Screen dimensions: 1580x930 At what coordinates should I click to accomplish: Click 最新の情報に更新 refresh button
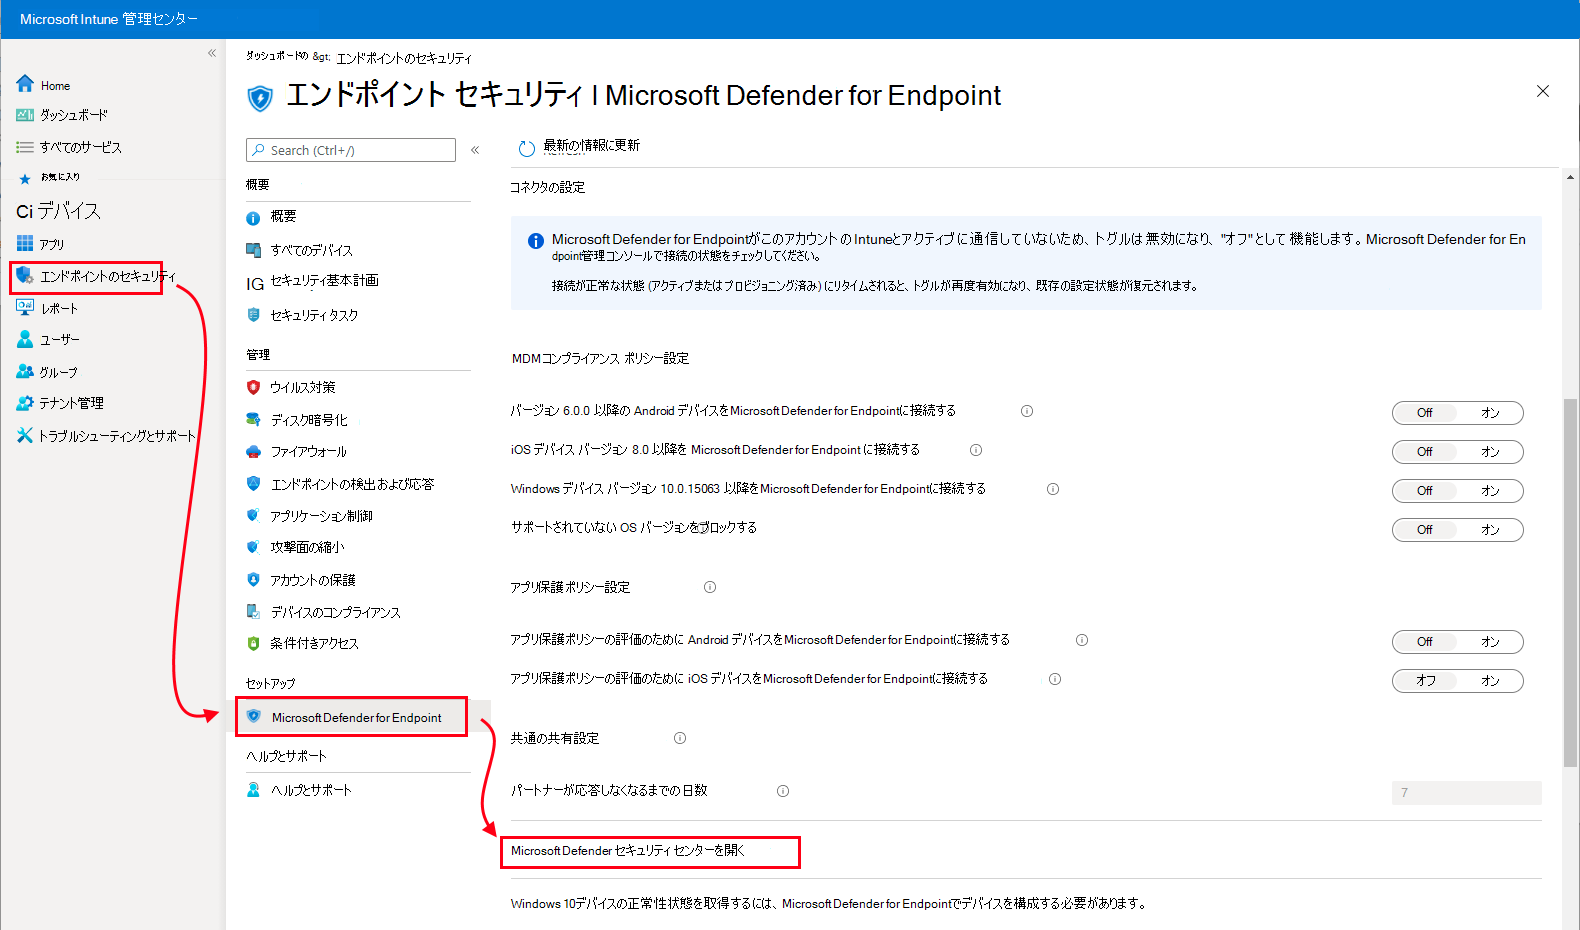click(579, 148)
